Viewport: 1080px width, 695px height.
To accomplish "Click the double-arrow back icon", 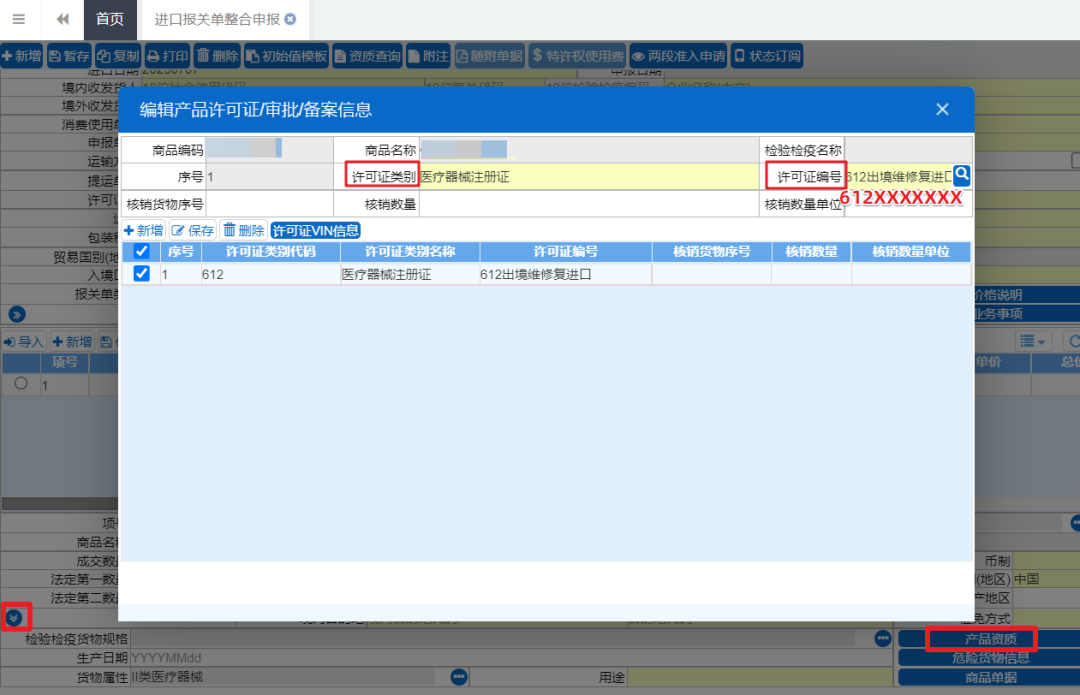I will 63,19.
